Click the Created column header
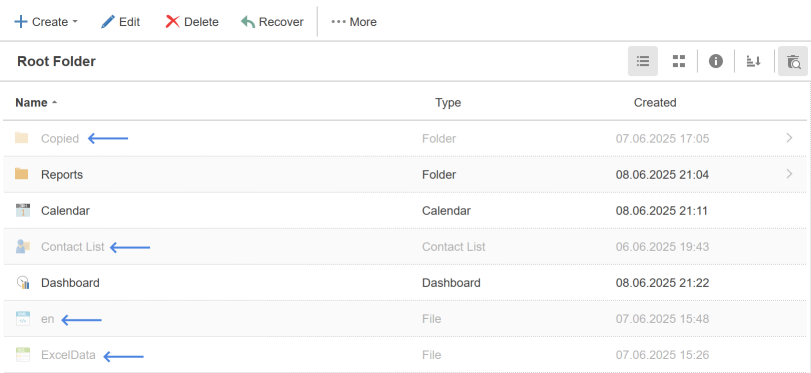Viewport: 811px width, 373px height. [655, 102]
